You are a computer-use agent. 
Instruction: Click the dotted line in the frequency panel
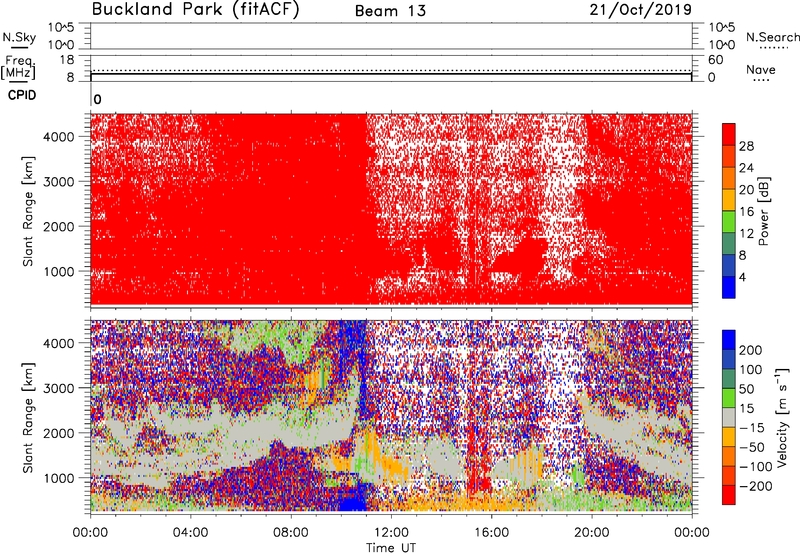pos(391,70)
